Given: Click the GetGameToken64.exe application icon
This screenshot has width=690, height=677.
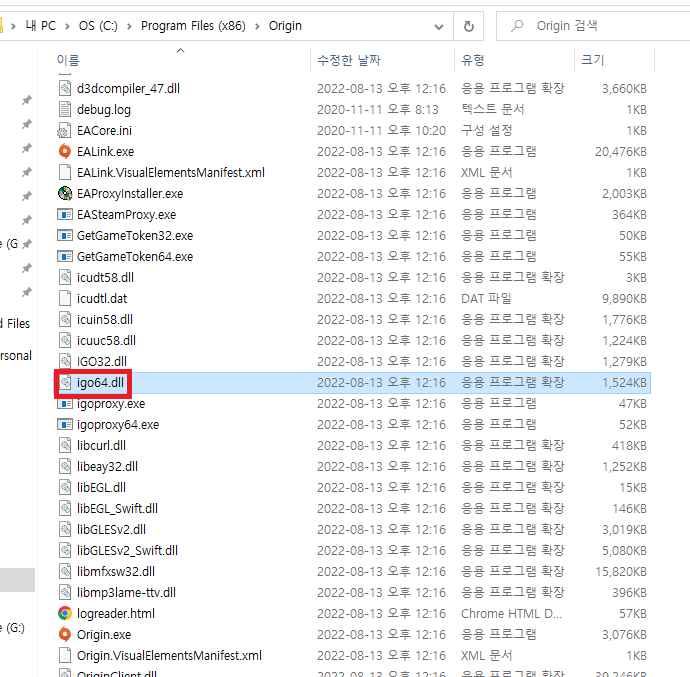Looking at the screenshot, I should [65, 257].
